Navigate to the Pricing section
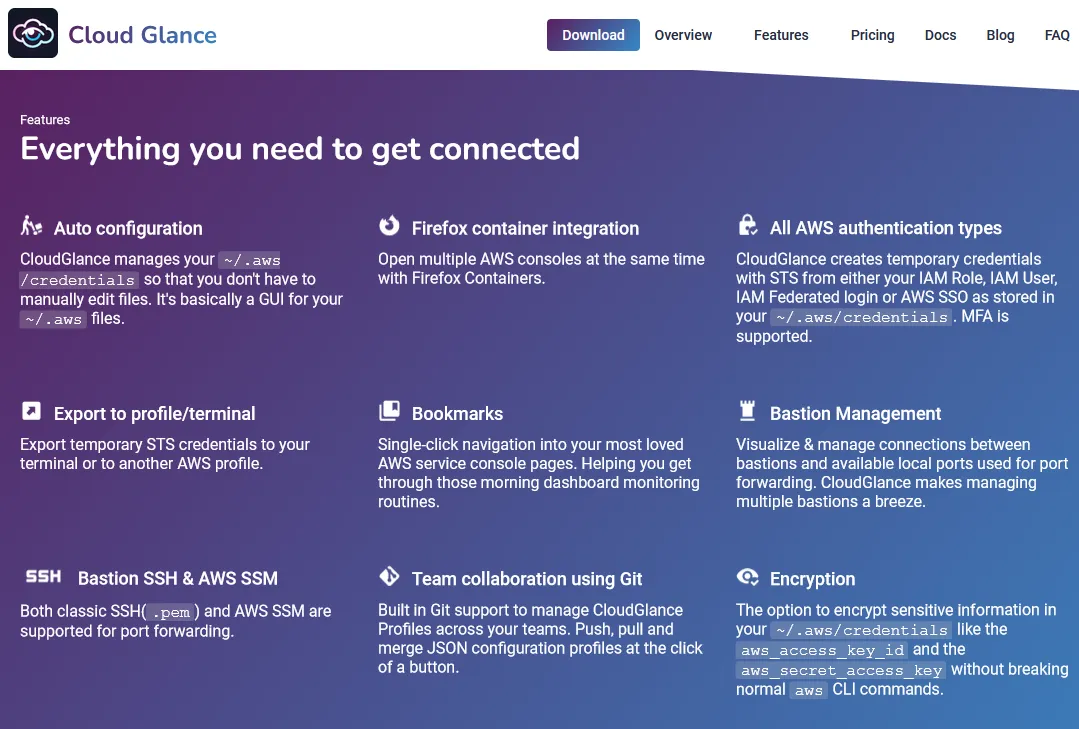1079x729 pixels. 871,35
